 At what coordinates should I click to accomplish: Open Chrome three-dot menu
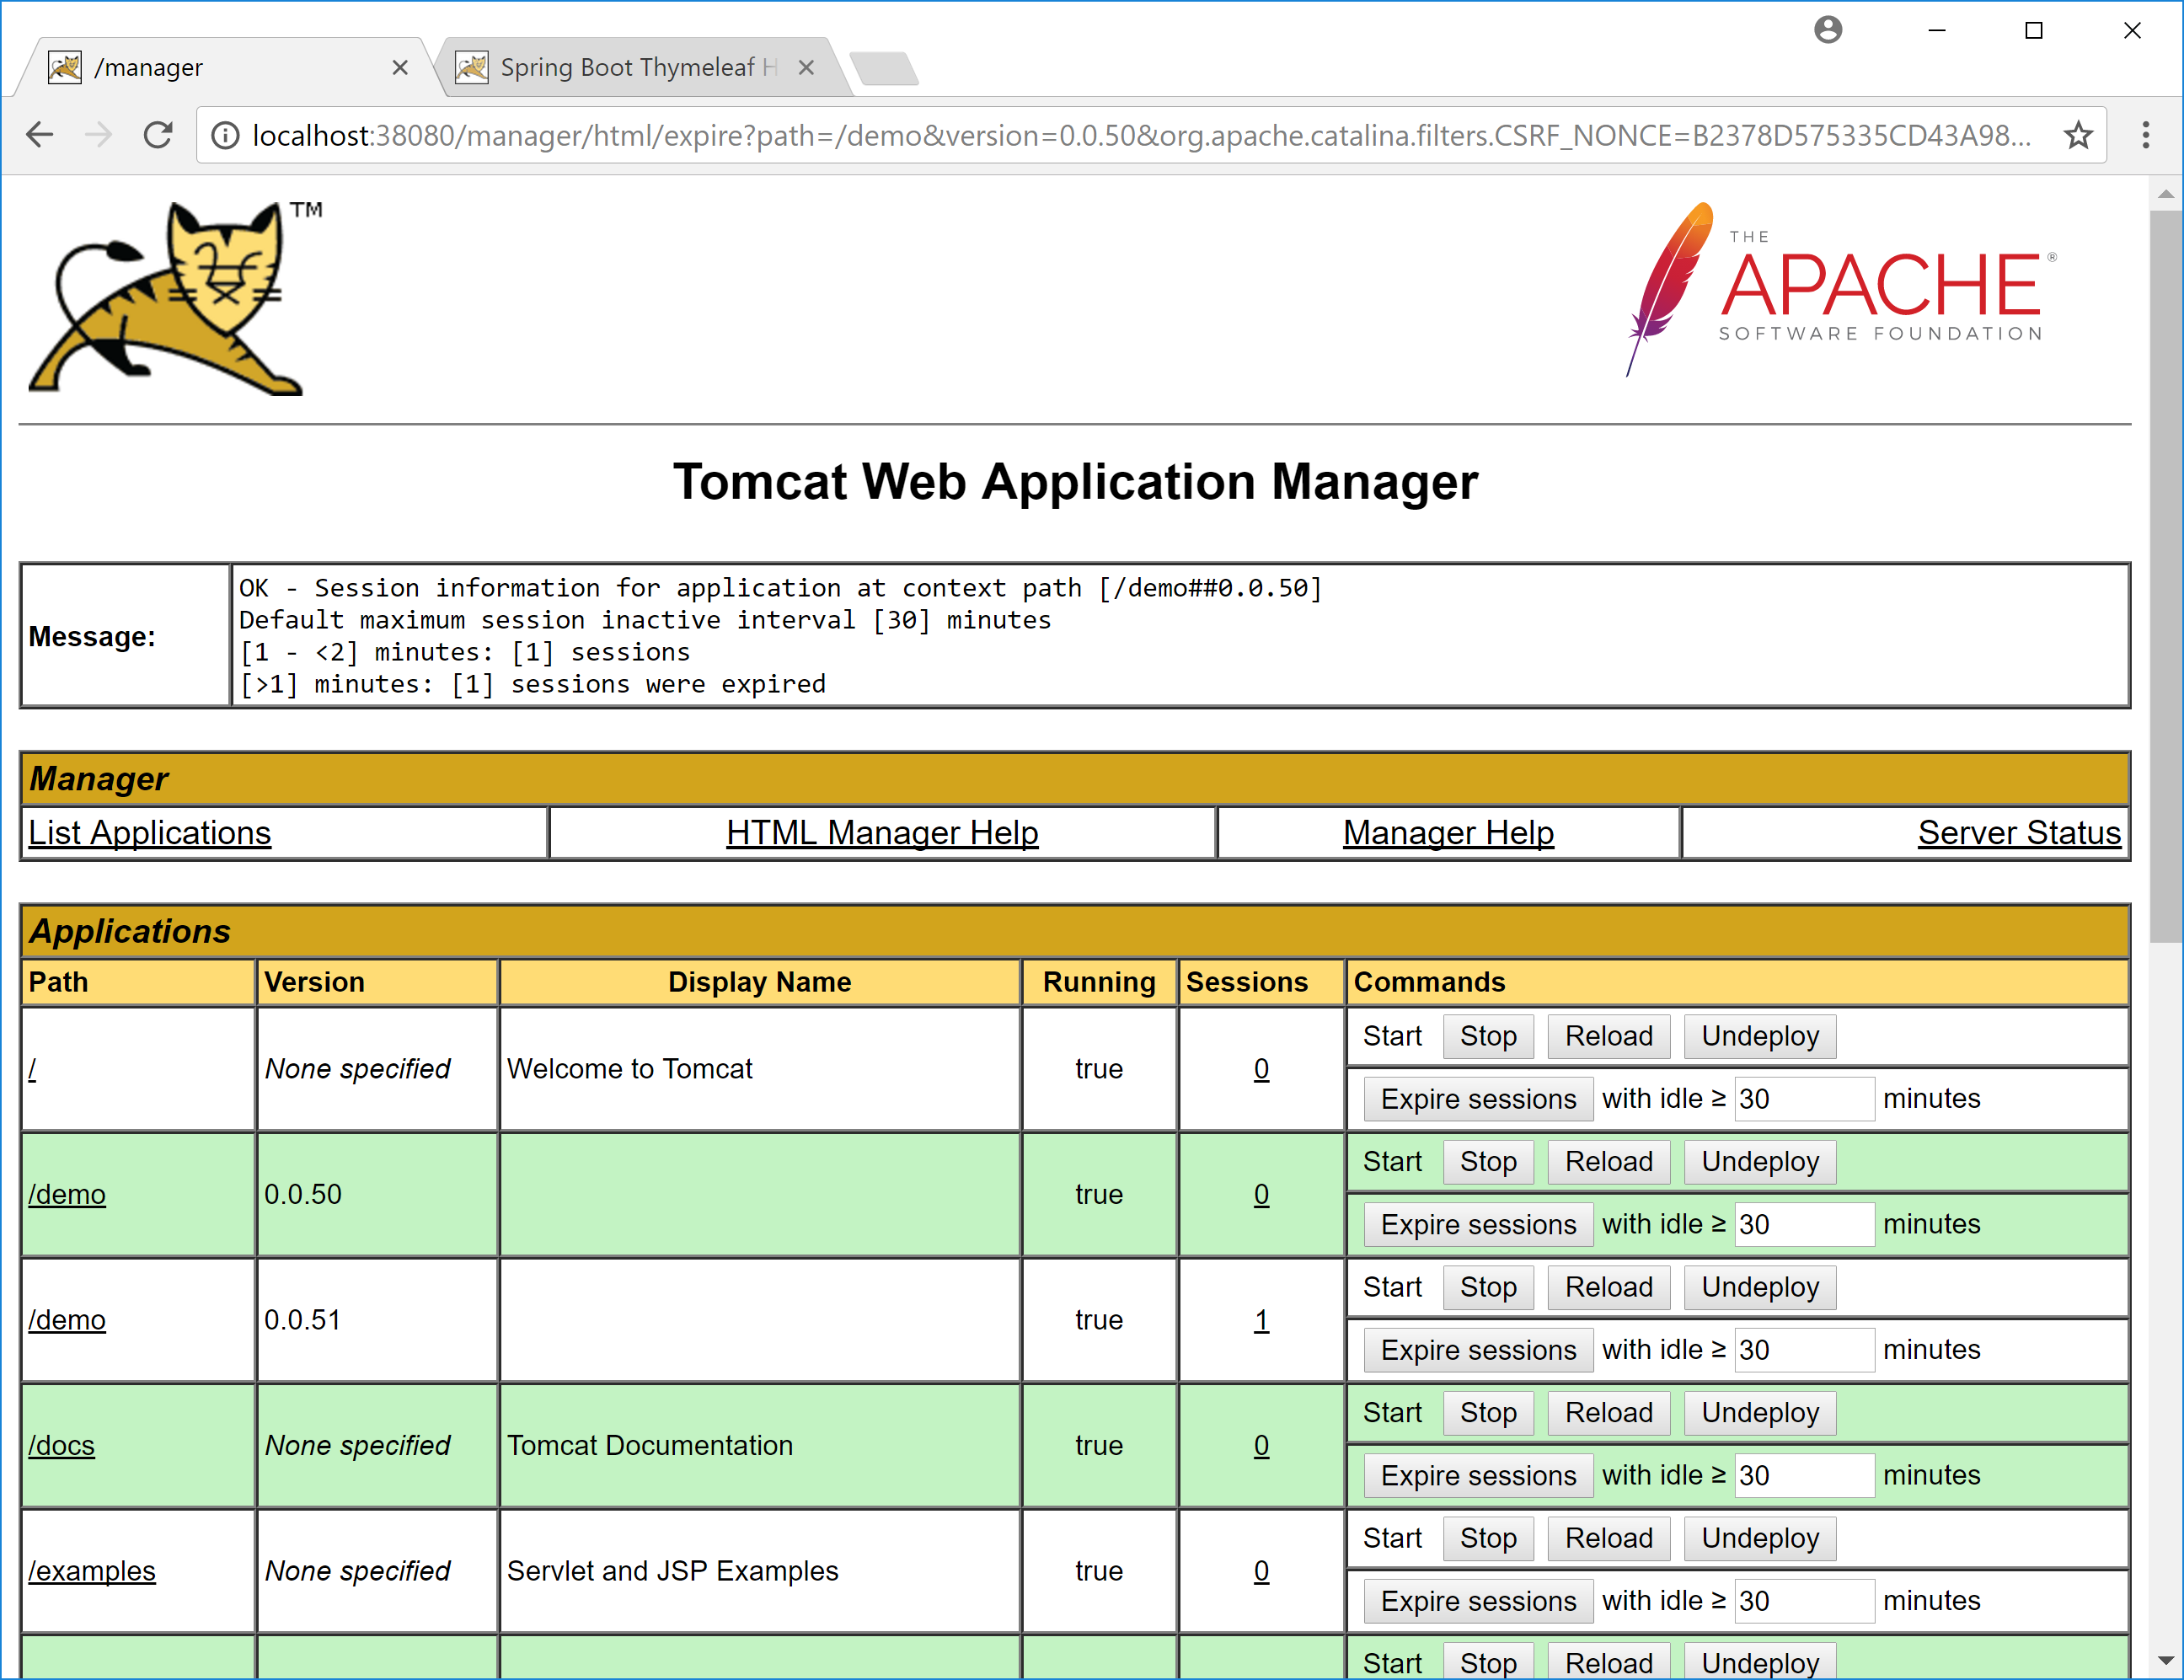[x=2145, y=135]
